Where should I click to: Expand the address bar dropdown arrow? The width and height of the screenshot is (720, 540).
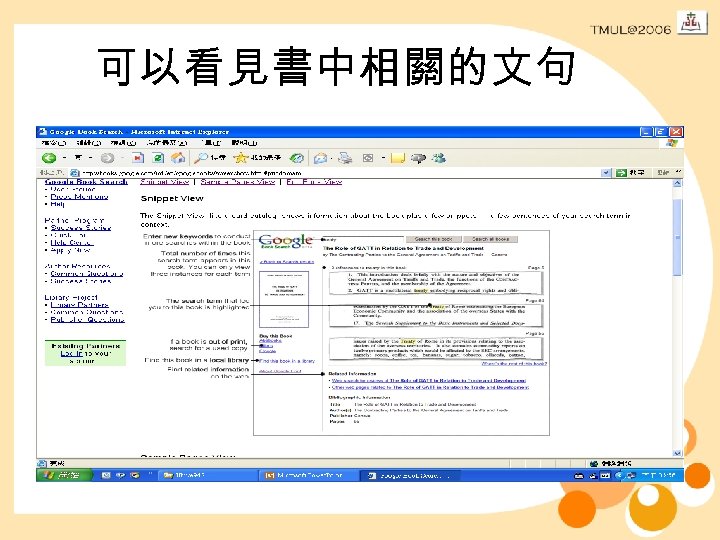tap(606, 173)
